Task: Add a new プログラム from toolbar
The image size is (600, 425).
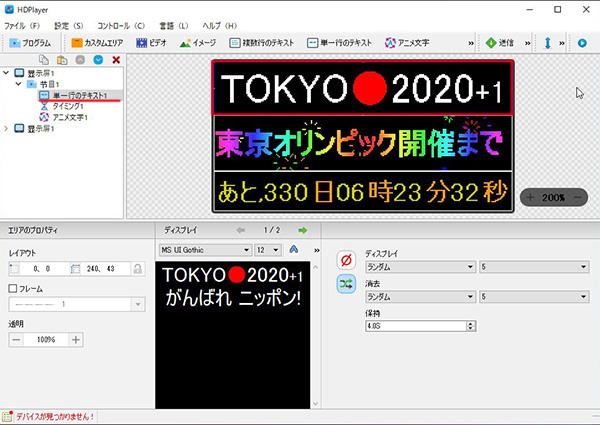Action: click(x=30, y=43)
